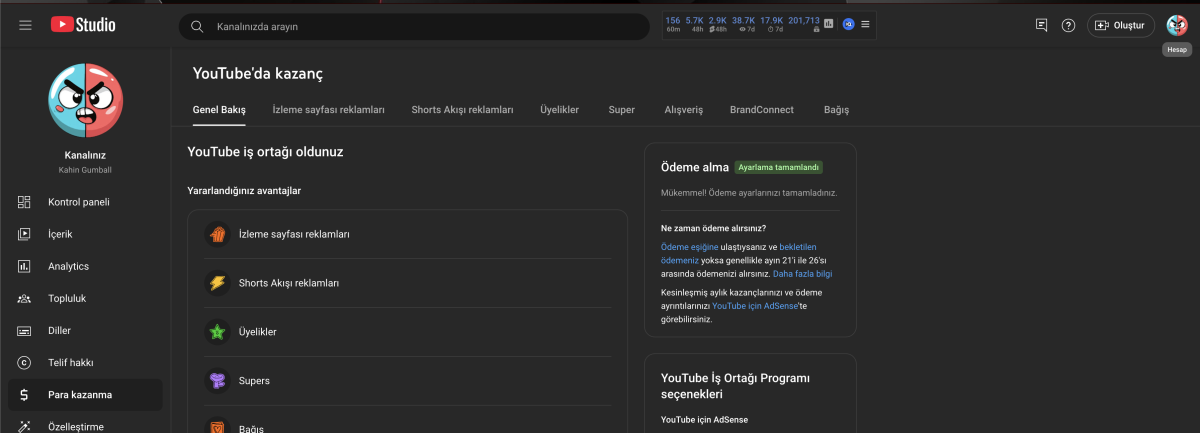Screen dimensions: 1200x433
Task: Switch to Üyelikler tab
Action: (x=560, y=109)
